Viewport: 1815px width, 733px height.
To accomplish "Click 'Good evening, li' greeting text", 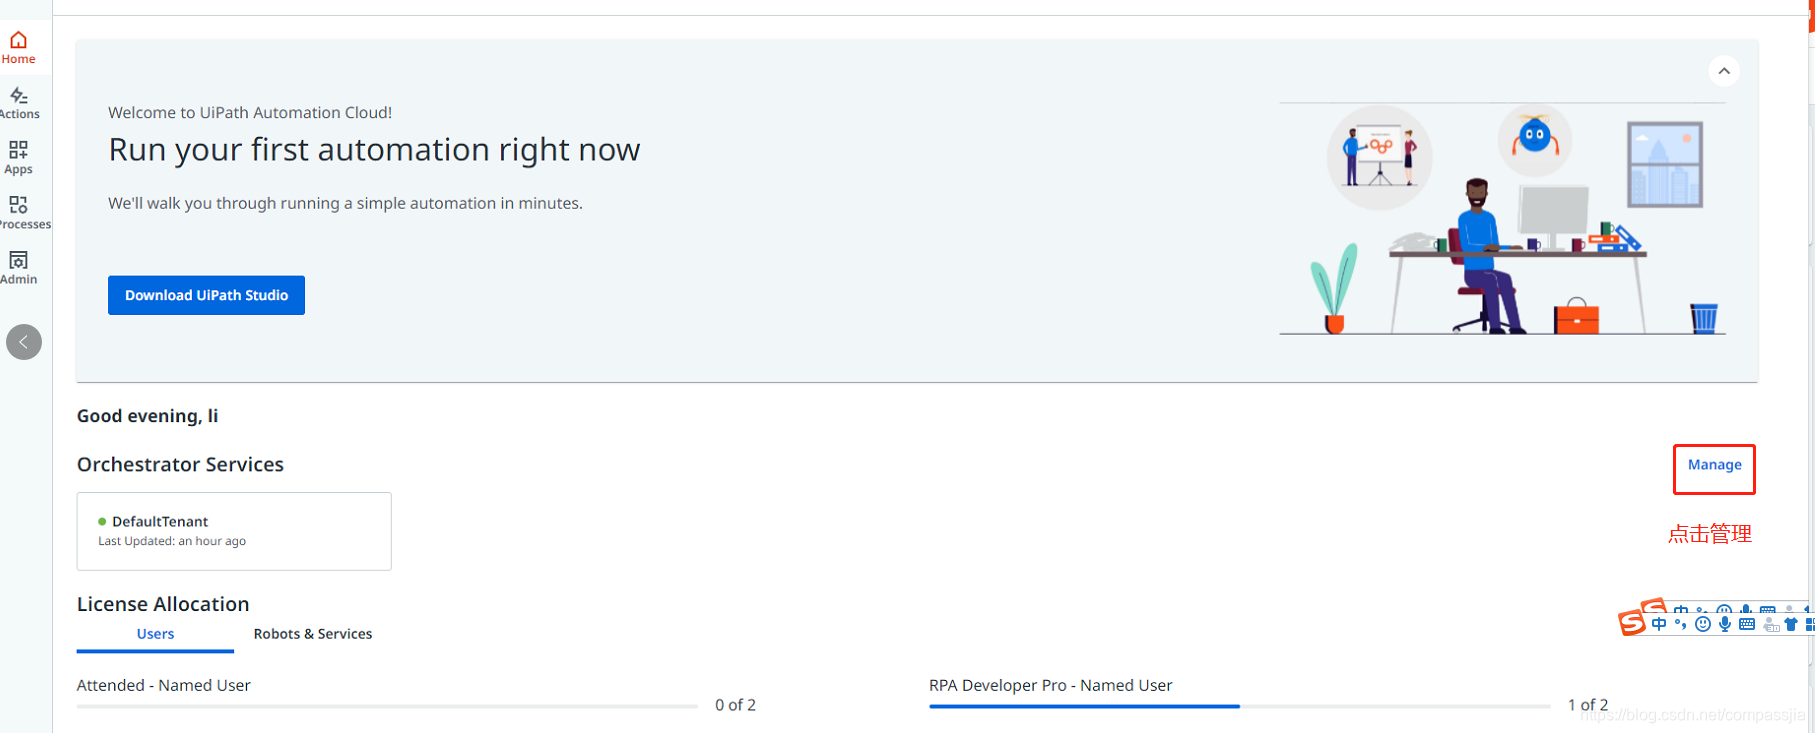I will tap(147, 416).
